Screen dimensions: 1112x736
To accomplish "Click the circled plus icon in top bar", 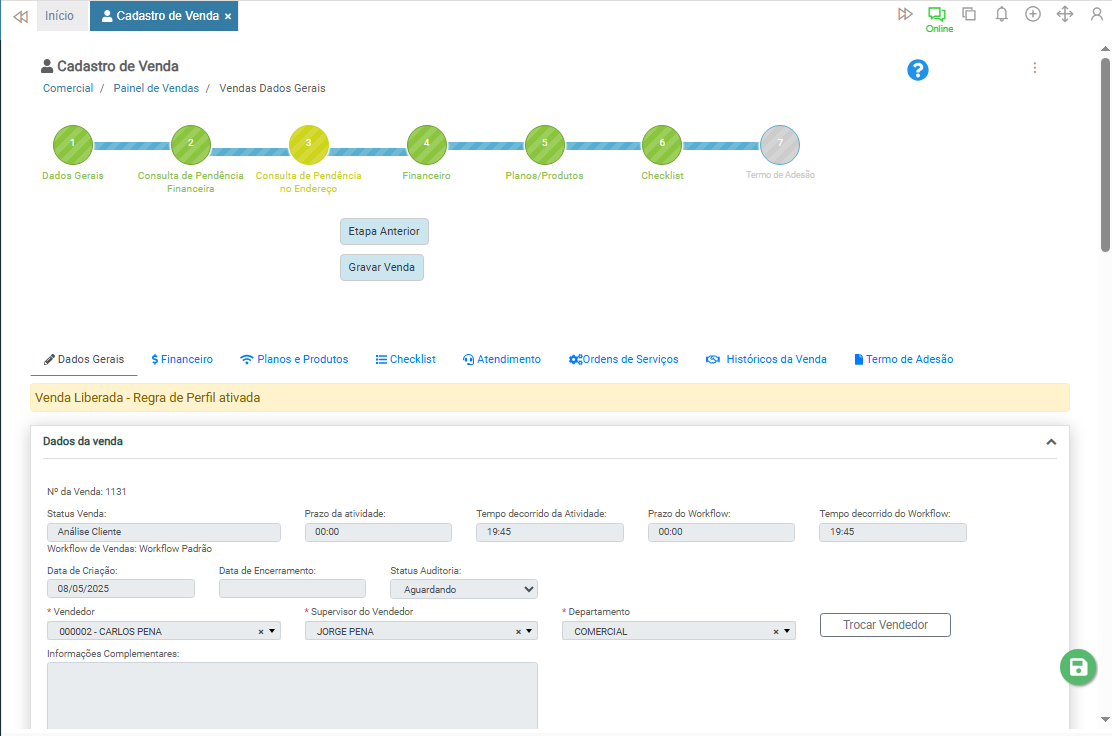I will coord(1033,14).
